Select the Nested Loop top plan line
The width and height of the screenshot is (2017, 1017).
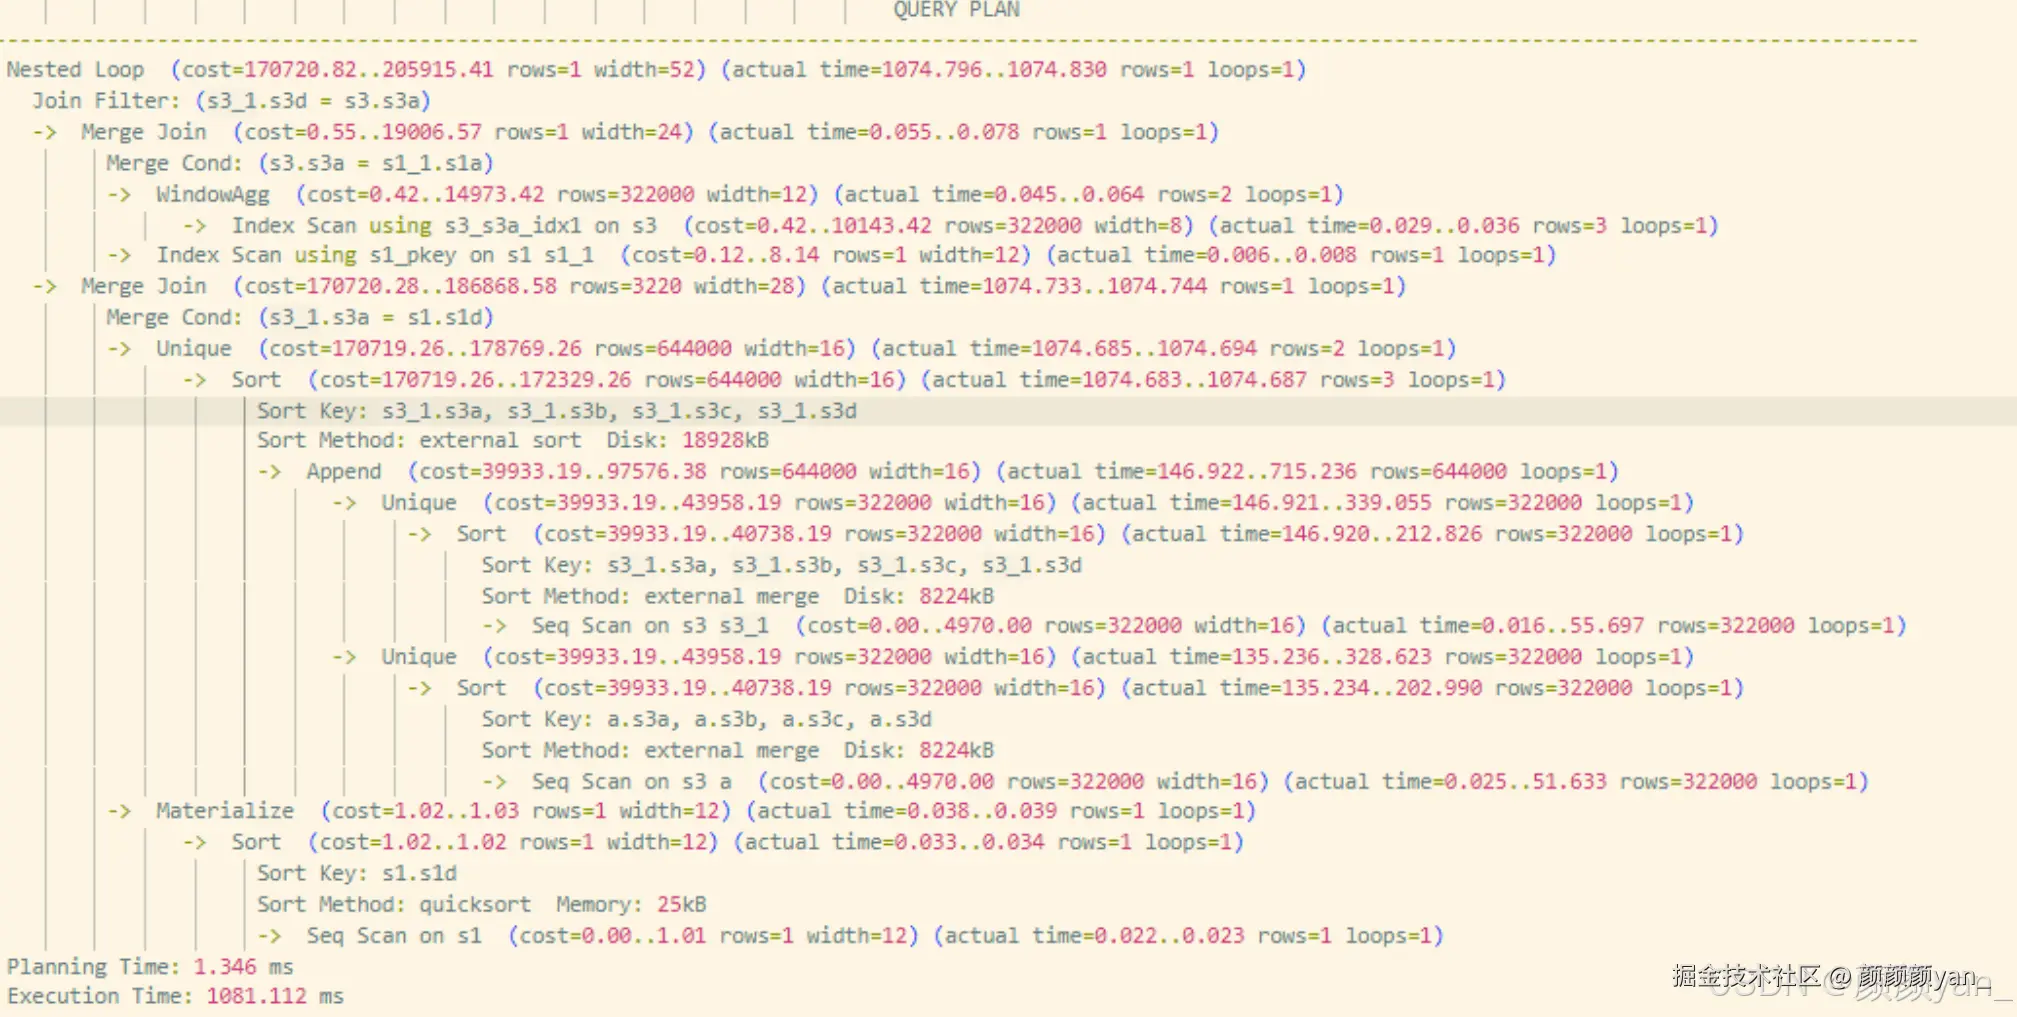(x=656, y=70)
